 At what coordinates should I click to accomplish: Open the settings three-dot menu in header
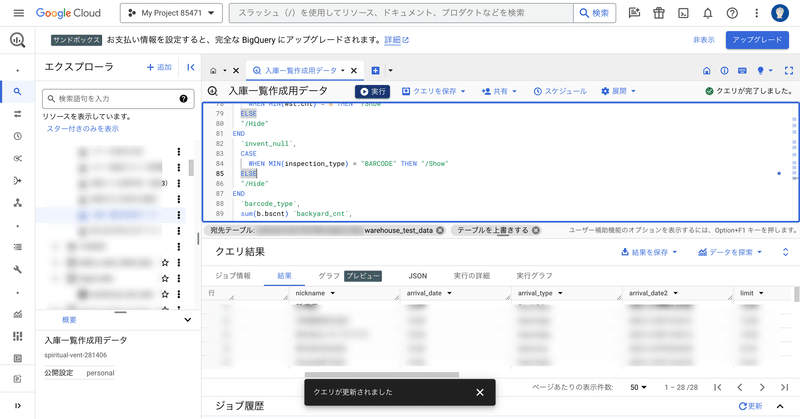[x=757, y=13]
